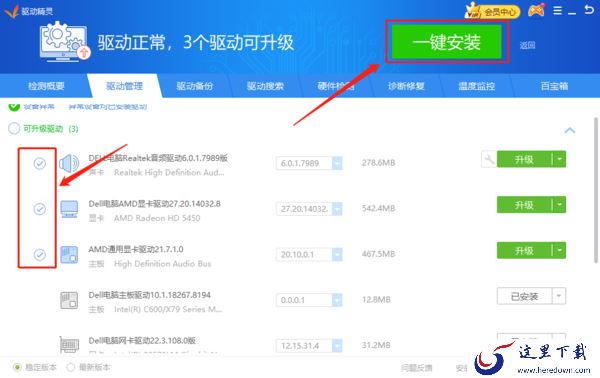
Task: Click the 31.2MB size text
Action: pos(376,345)
